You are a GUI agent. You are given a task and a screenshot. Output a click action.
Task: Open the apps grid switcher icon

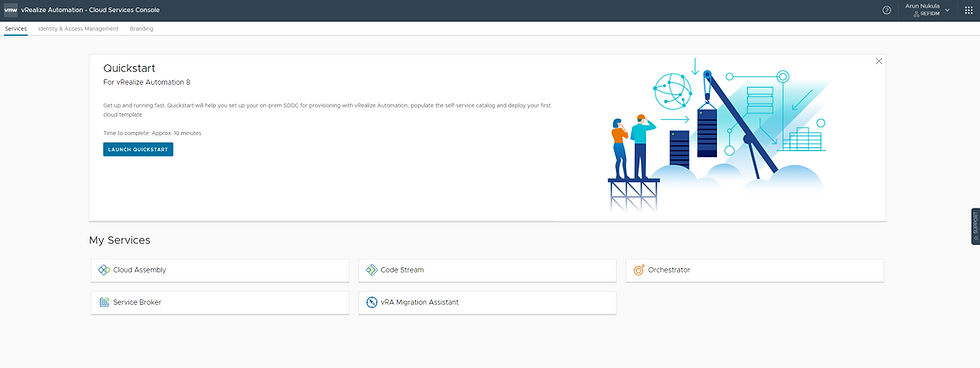click(969, 10)
